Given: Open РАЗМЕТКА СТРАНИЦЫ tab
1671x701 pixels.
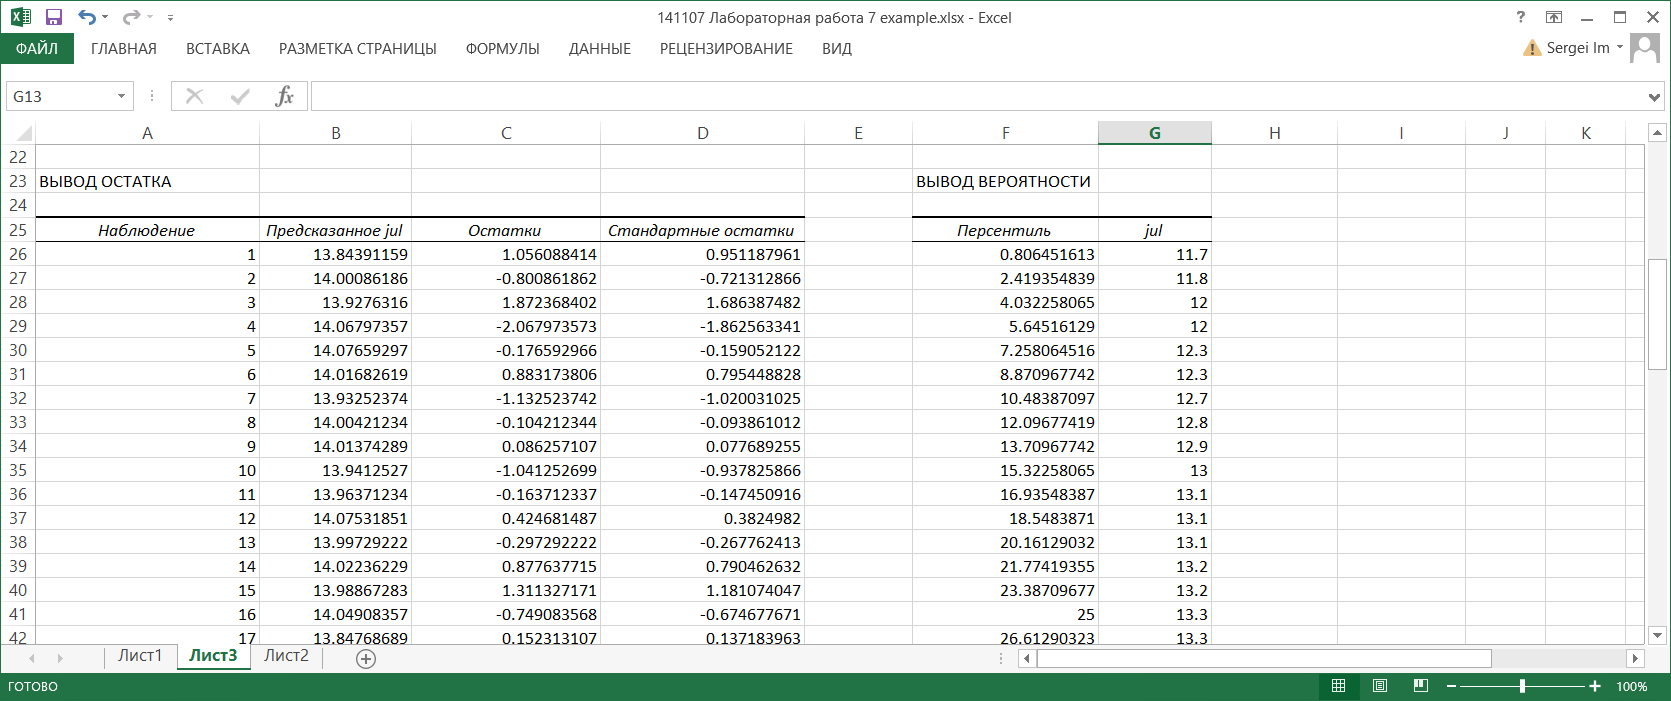Looking at the screenshot, I should 358,49.
